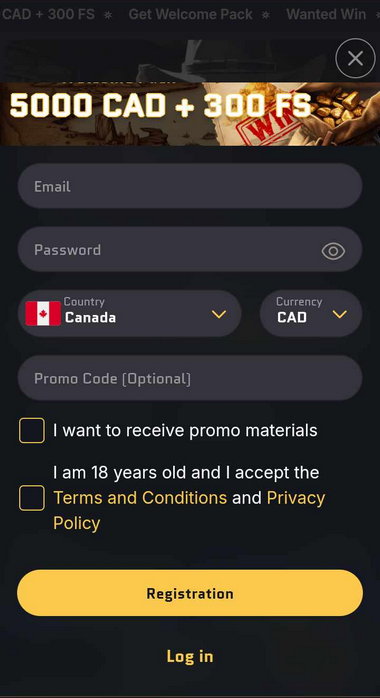Select Get Welcome Pack in ticker
This screenshot has width=380, height=698.
coord(190,14)
